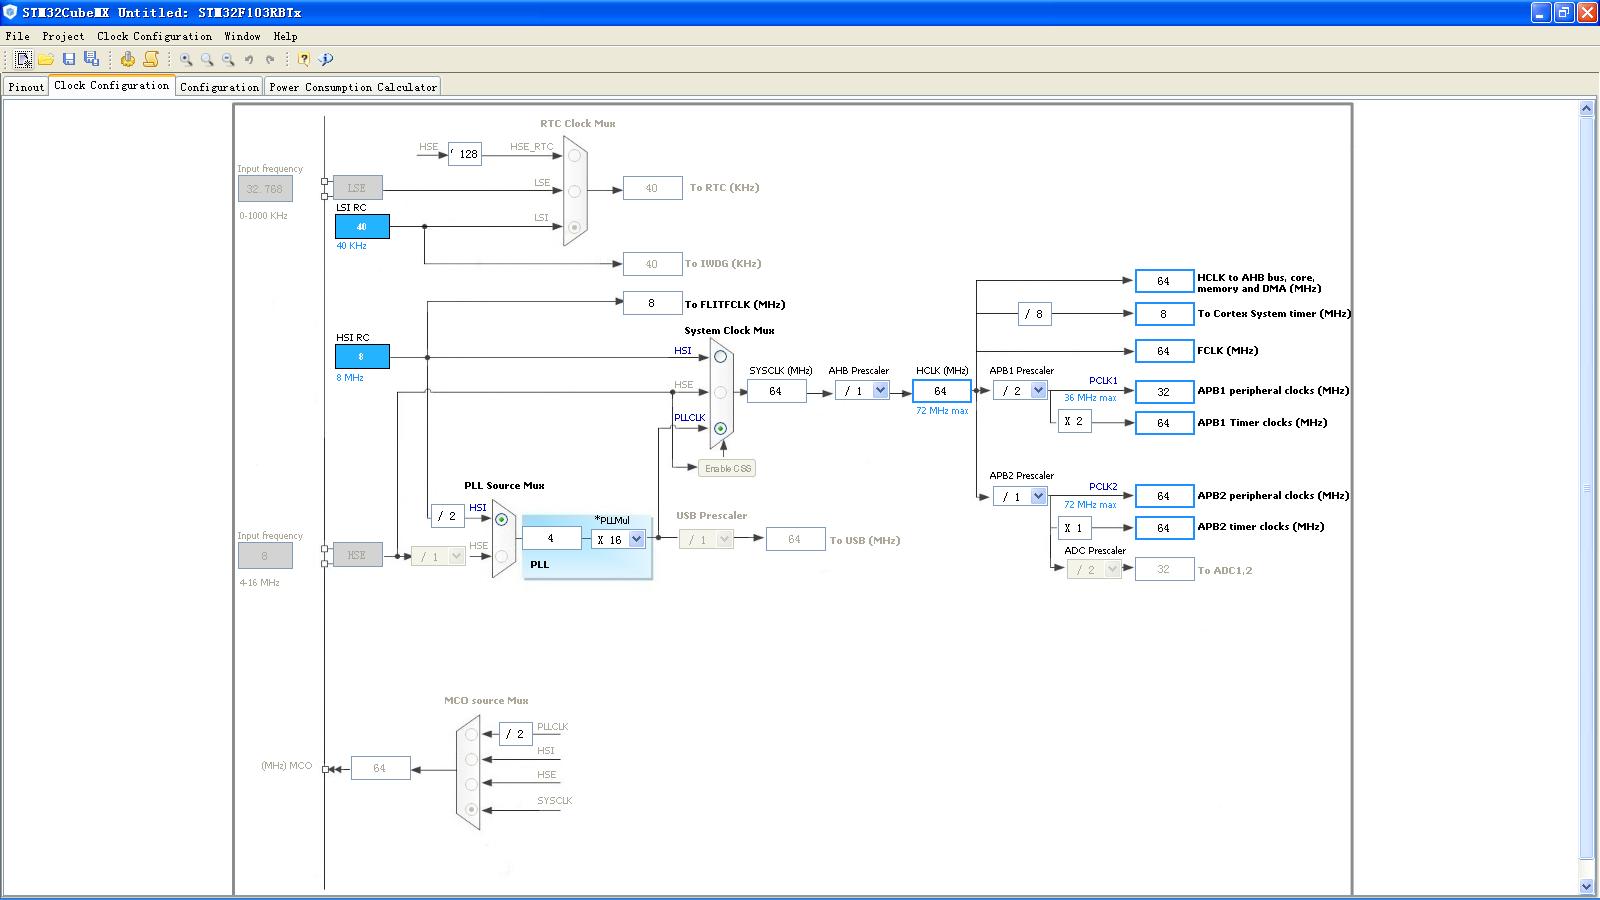
Task: Click the Redo arrow in the toolbar
Action: click(x=270, y=60)
